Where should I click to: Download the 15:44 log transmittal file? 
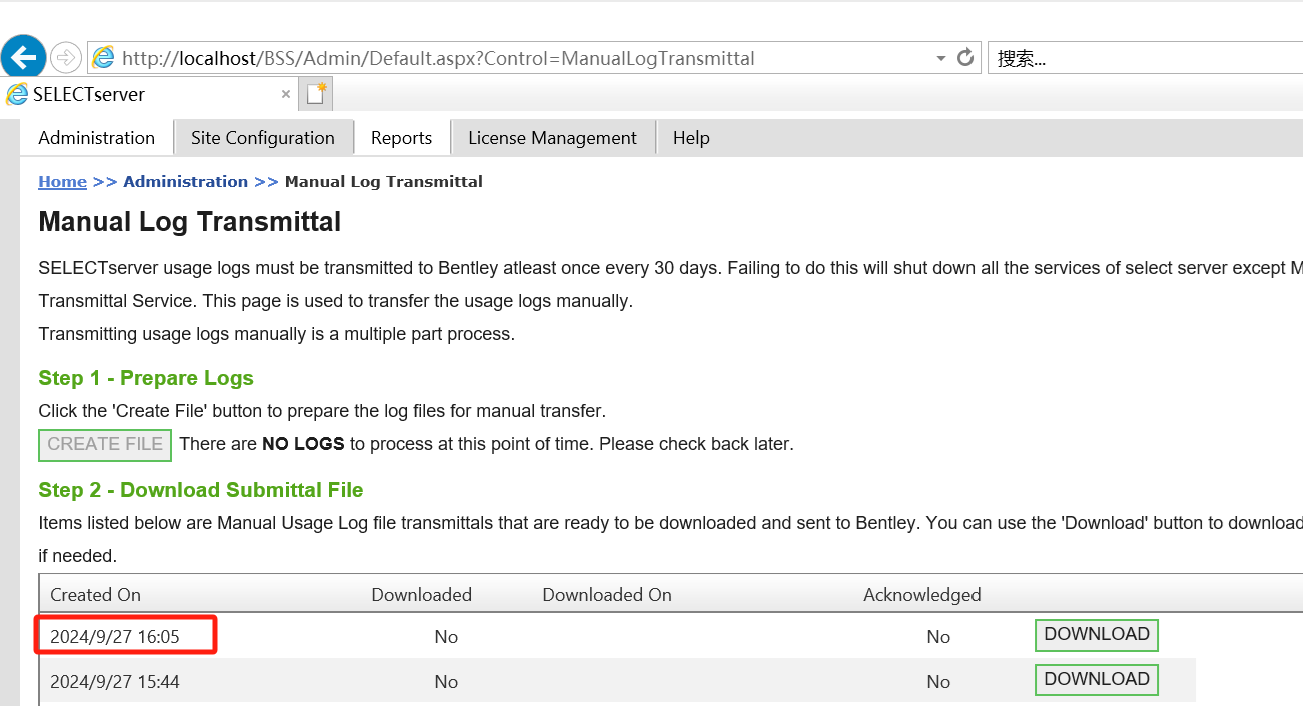1096,679
